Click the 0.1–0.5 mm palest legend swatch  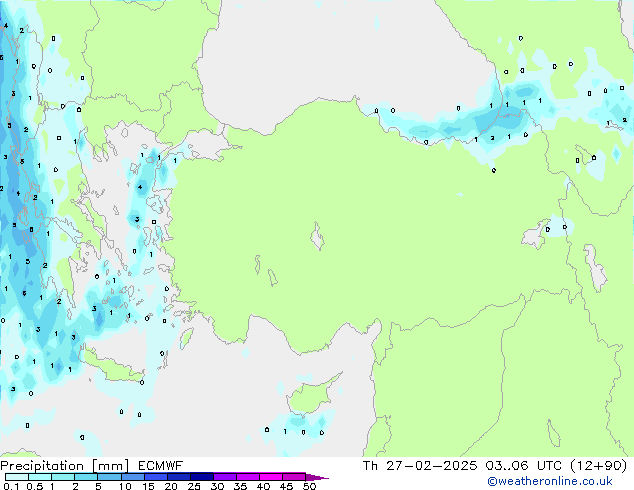point(17,477)
